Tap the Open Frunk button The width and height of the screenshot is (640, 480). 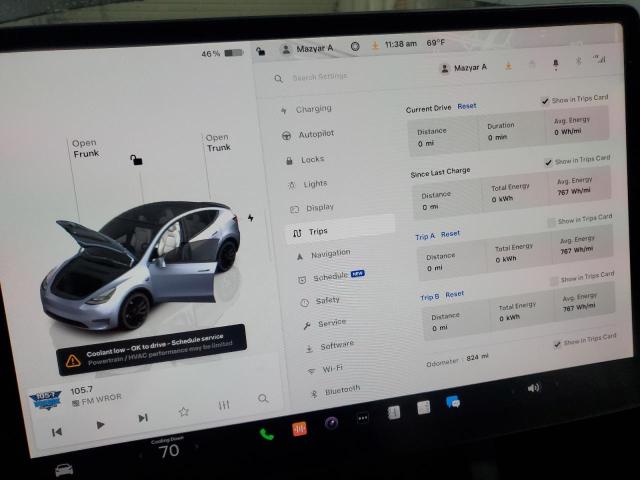(x=85, y=148)
